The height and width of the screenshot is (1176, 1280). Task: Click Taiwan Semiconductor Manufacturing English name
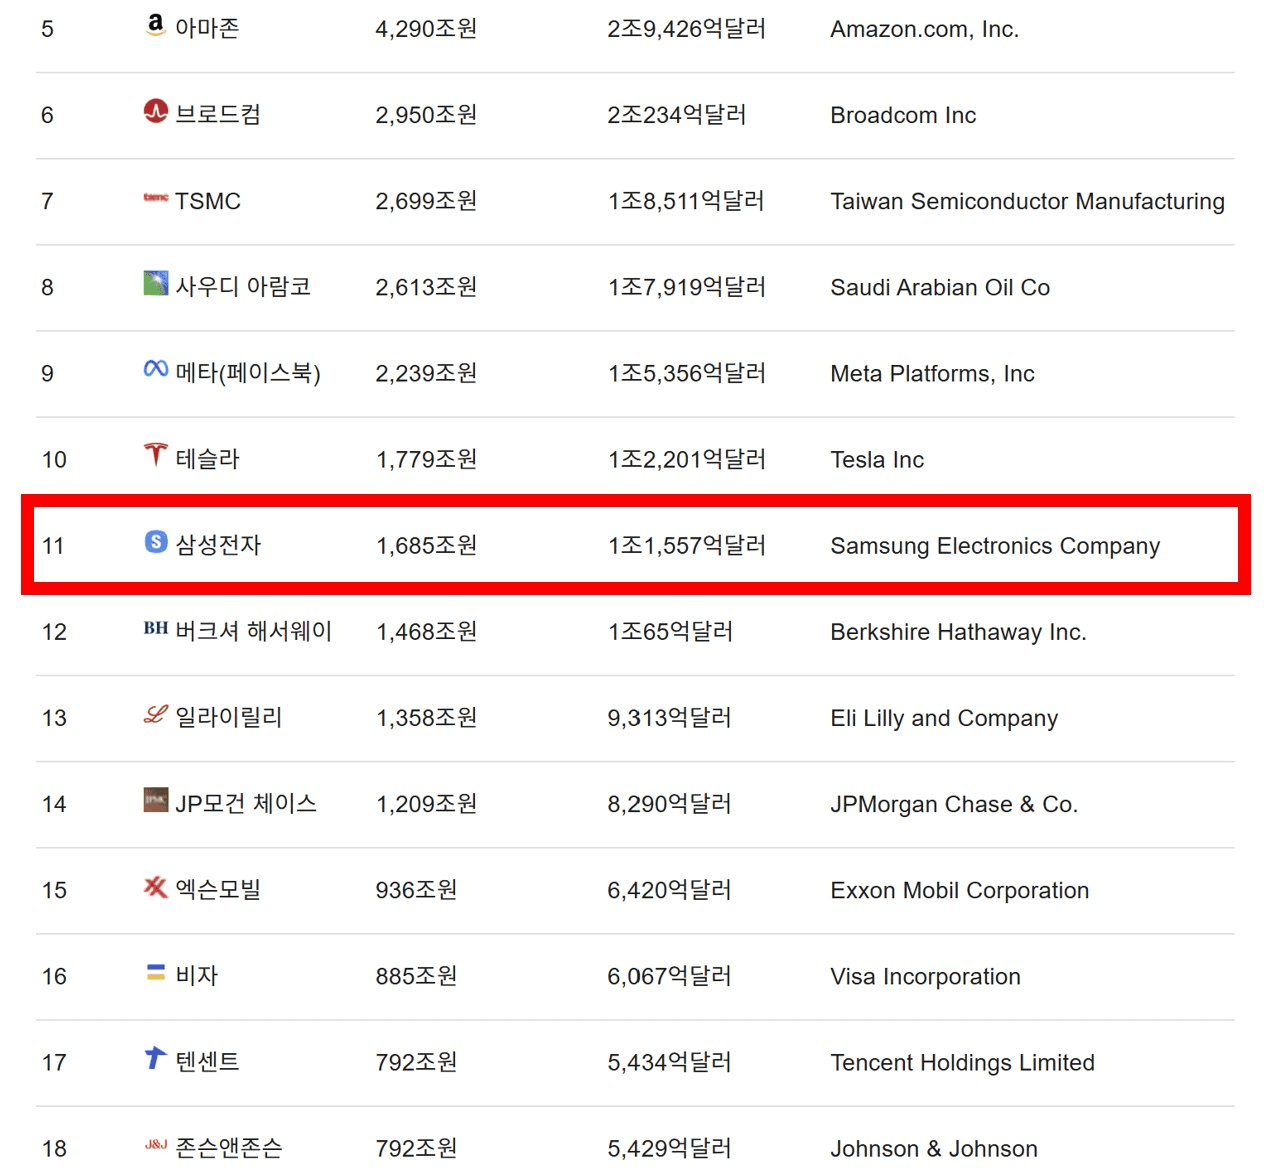click(x=1027, y=201)
